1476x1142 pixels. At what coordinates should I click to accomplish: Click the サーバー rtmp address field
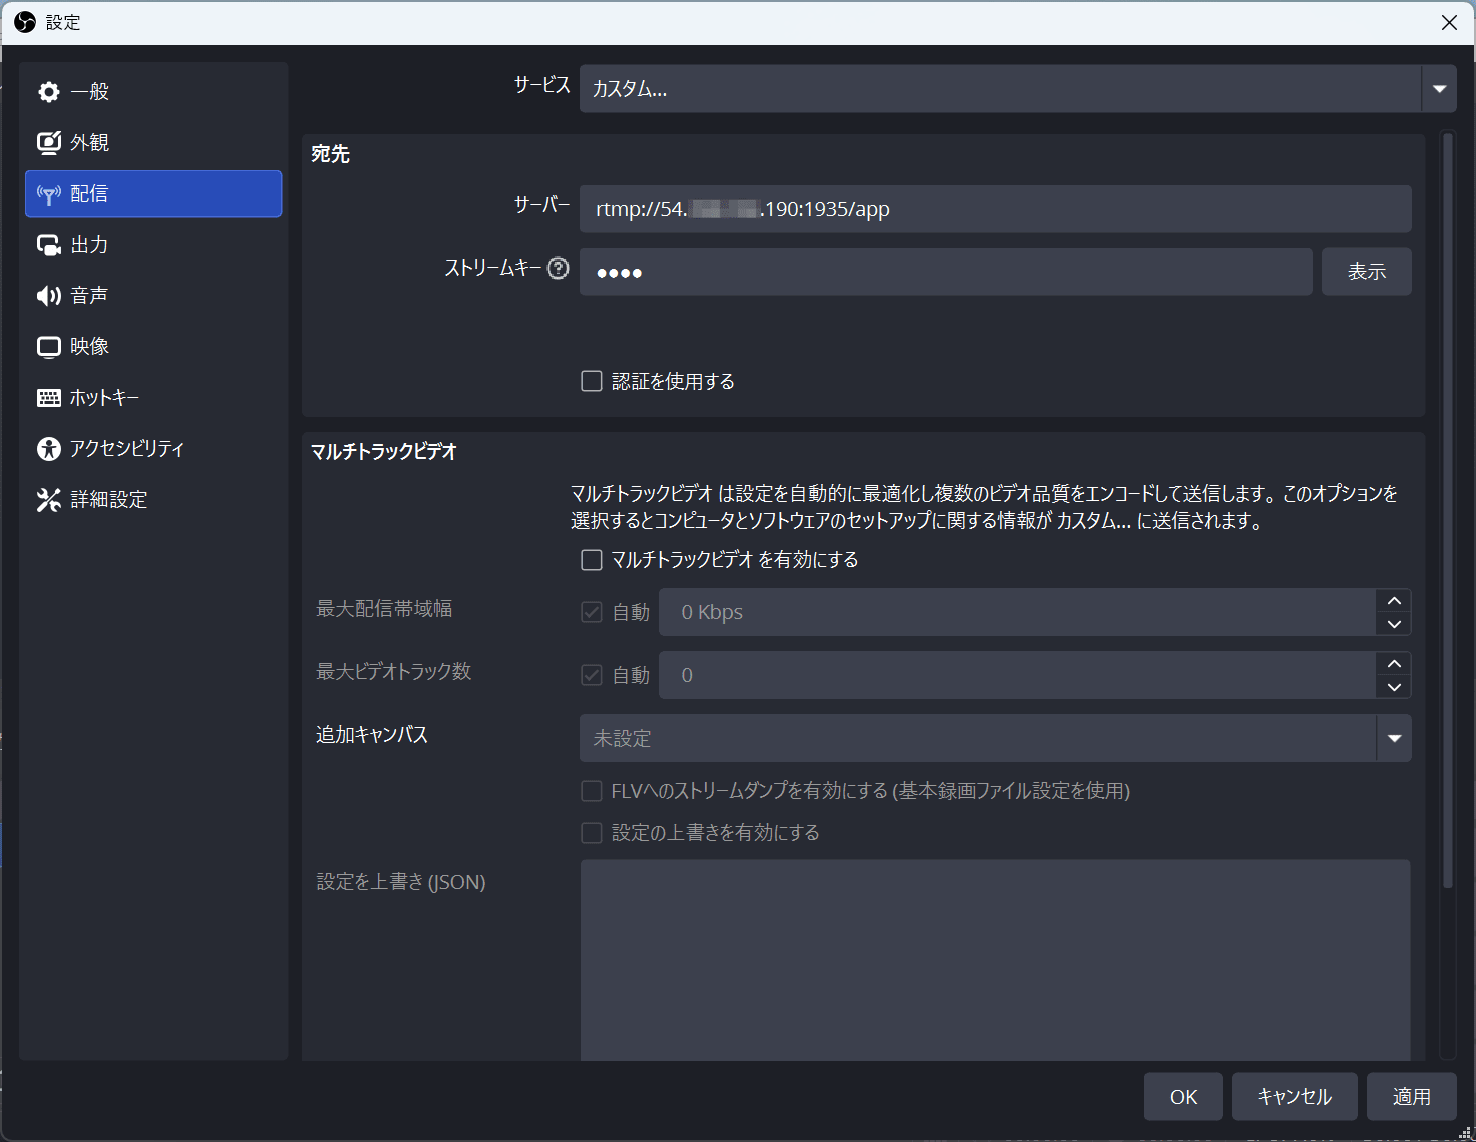click(x=996, y=209)
